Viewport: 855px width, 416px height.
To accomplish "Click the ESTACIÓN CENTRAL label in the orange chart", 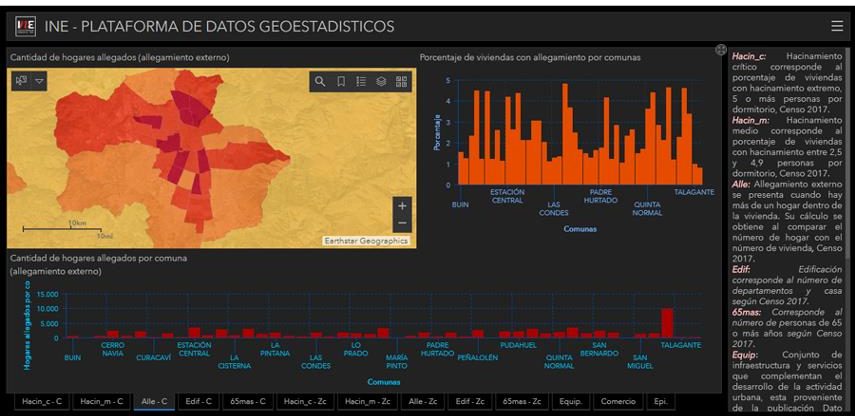I will click(x=507, y=196).
